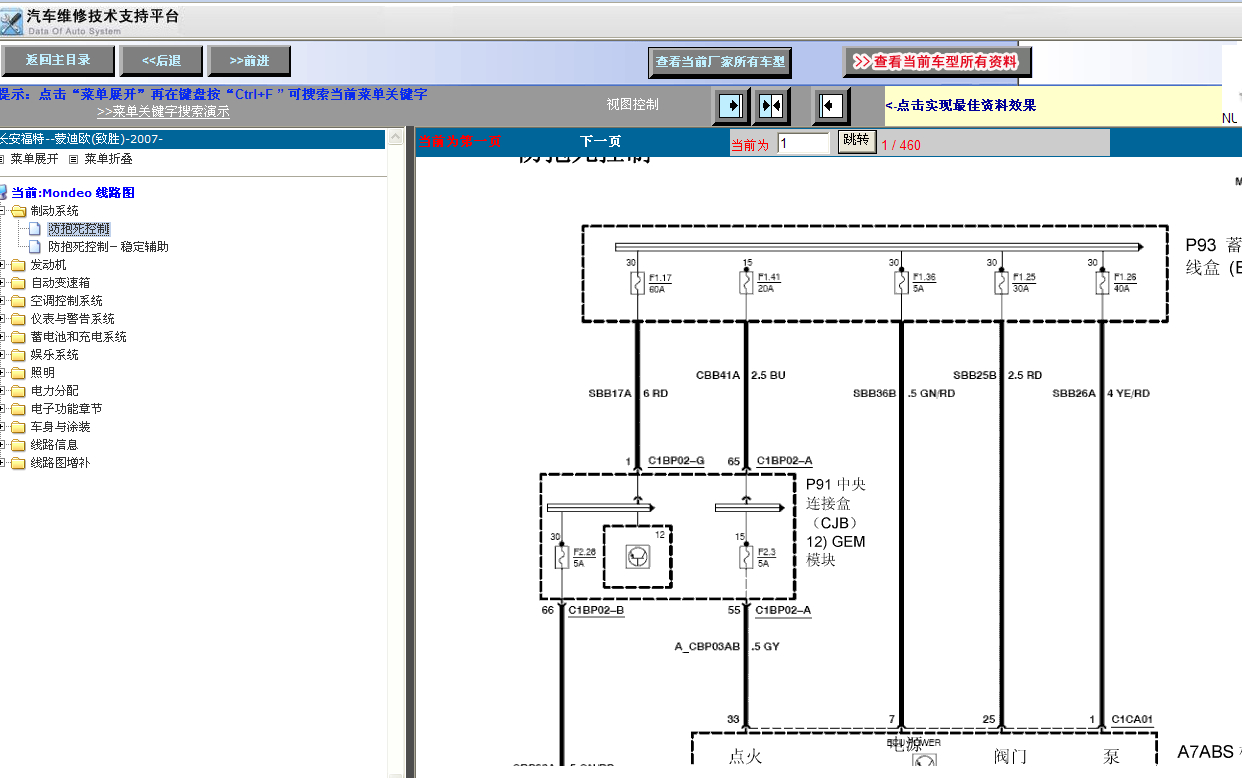This screenshot has width=1242, height=778.
Task: Click the 制动系统 folder icon
Action: pos(18,211)
